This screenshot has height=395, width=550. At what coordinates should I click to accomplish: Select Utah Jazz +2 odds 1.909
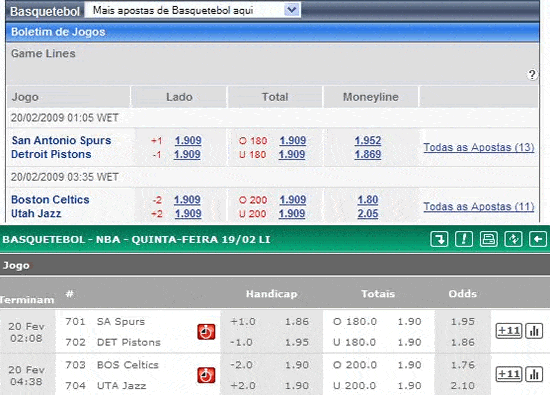[188, 214]
